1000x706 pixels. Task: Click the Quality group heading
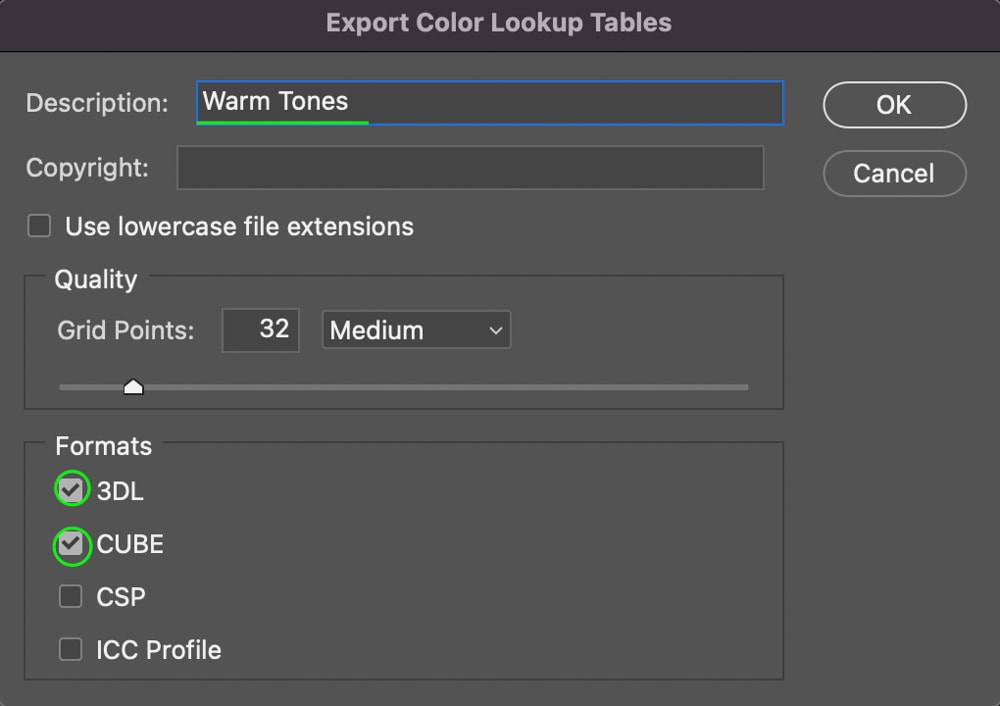[96, 279]
